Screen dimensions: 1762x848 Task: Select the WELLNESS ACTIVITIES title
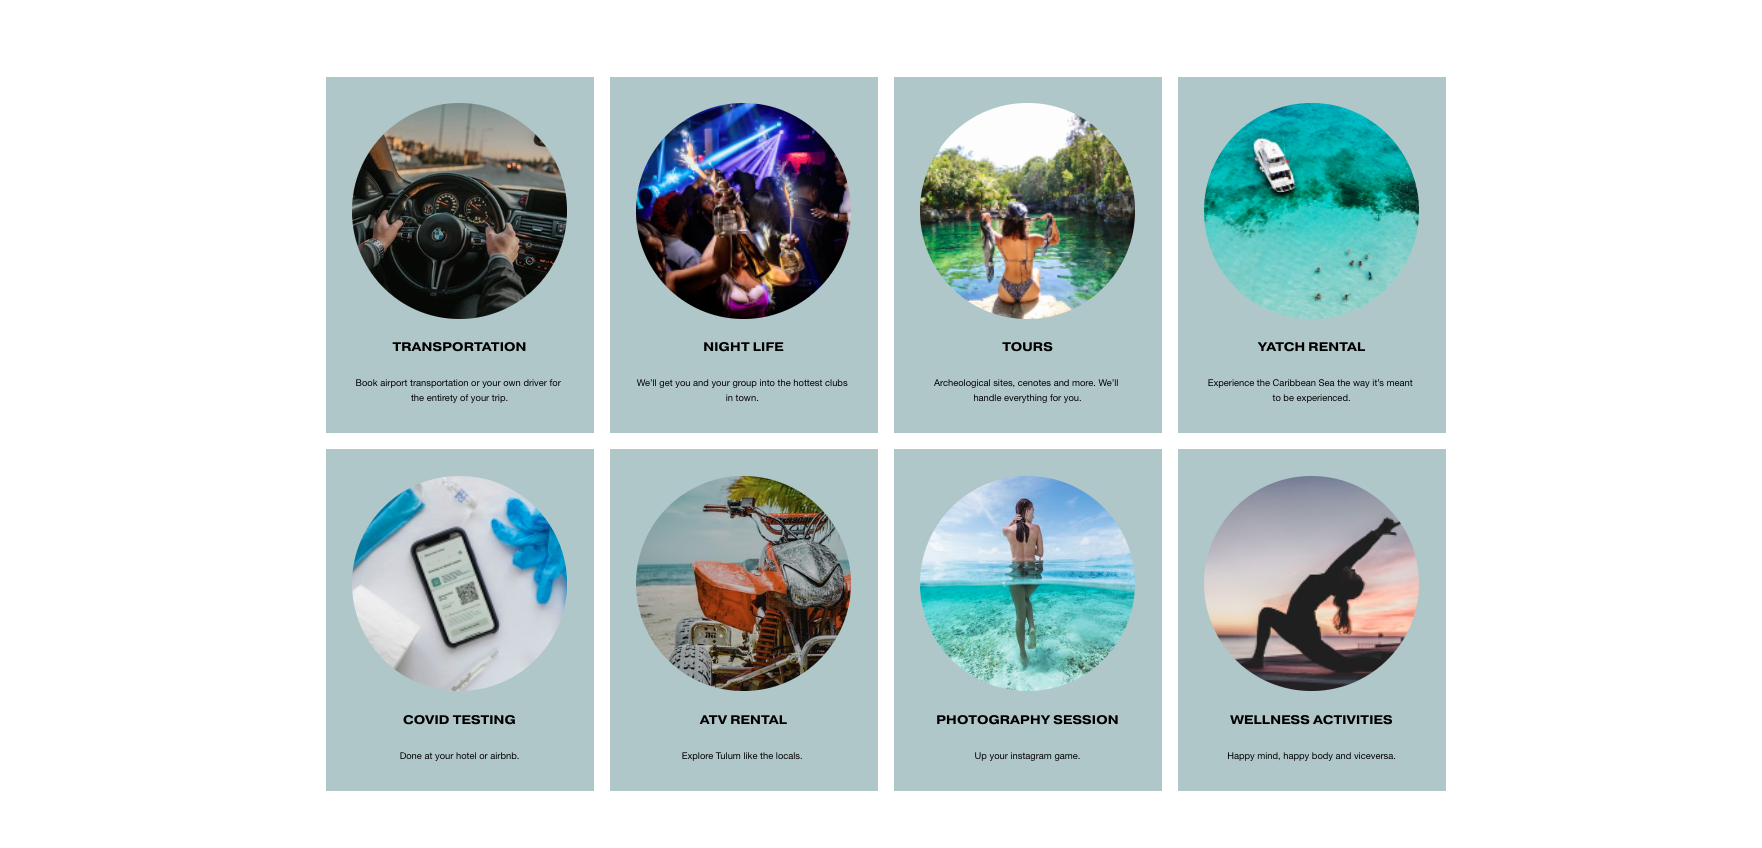click(1311, 720)
